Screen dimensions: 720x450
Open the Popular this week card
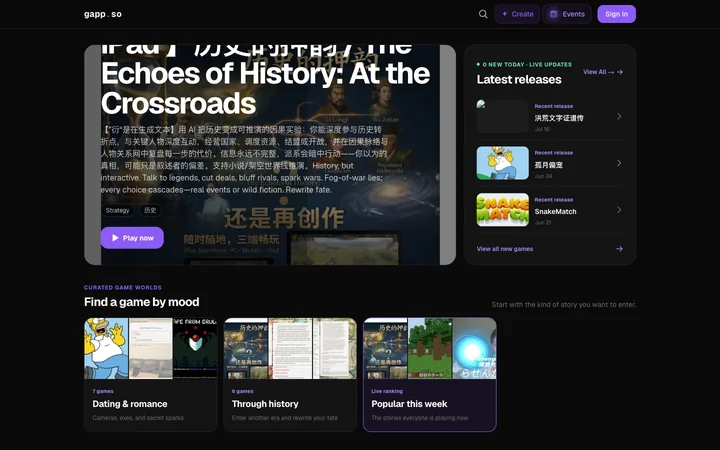tap(430, 374)
